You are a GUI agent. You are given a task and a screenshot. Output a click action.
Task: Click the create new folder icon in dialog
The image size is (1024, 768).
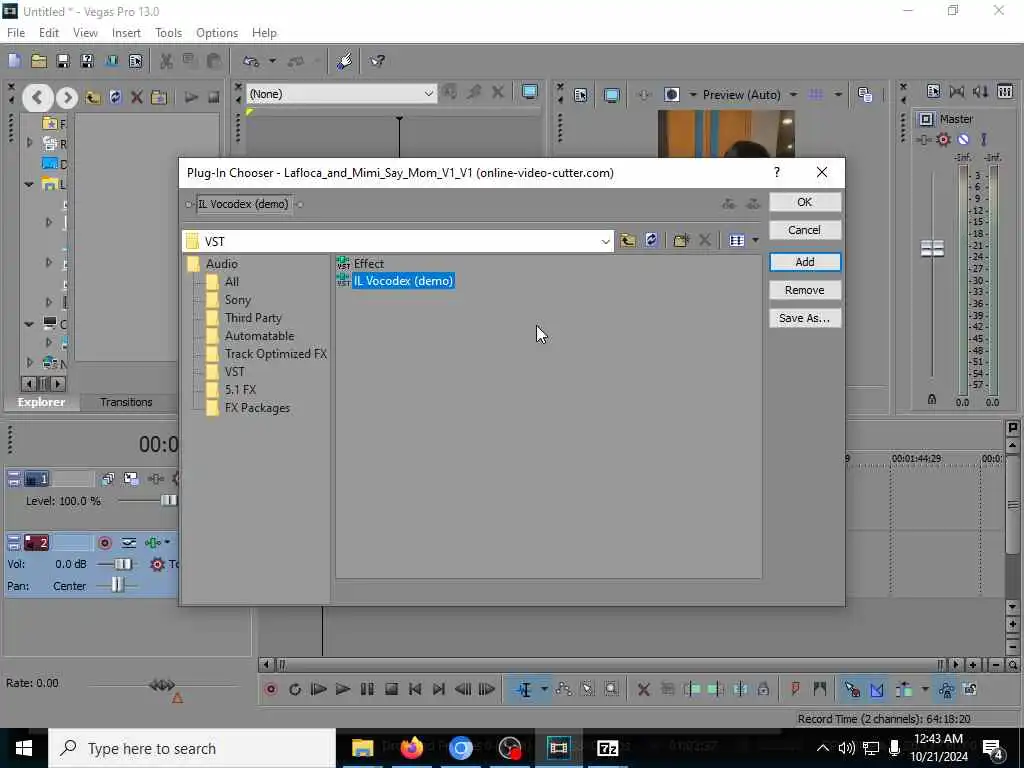coord(681,240)
